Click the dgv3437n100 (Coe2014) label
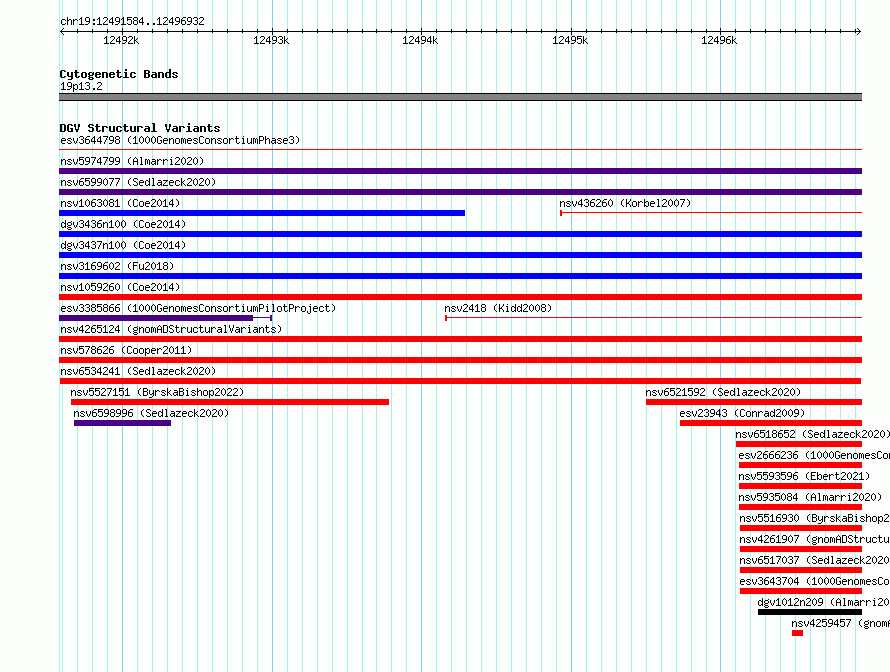 coord(123,245)
